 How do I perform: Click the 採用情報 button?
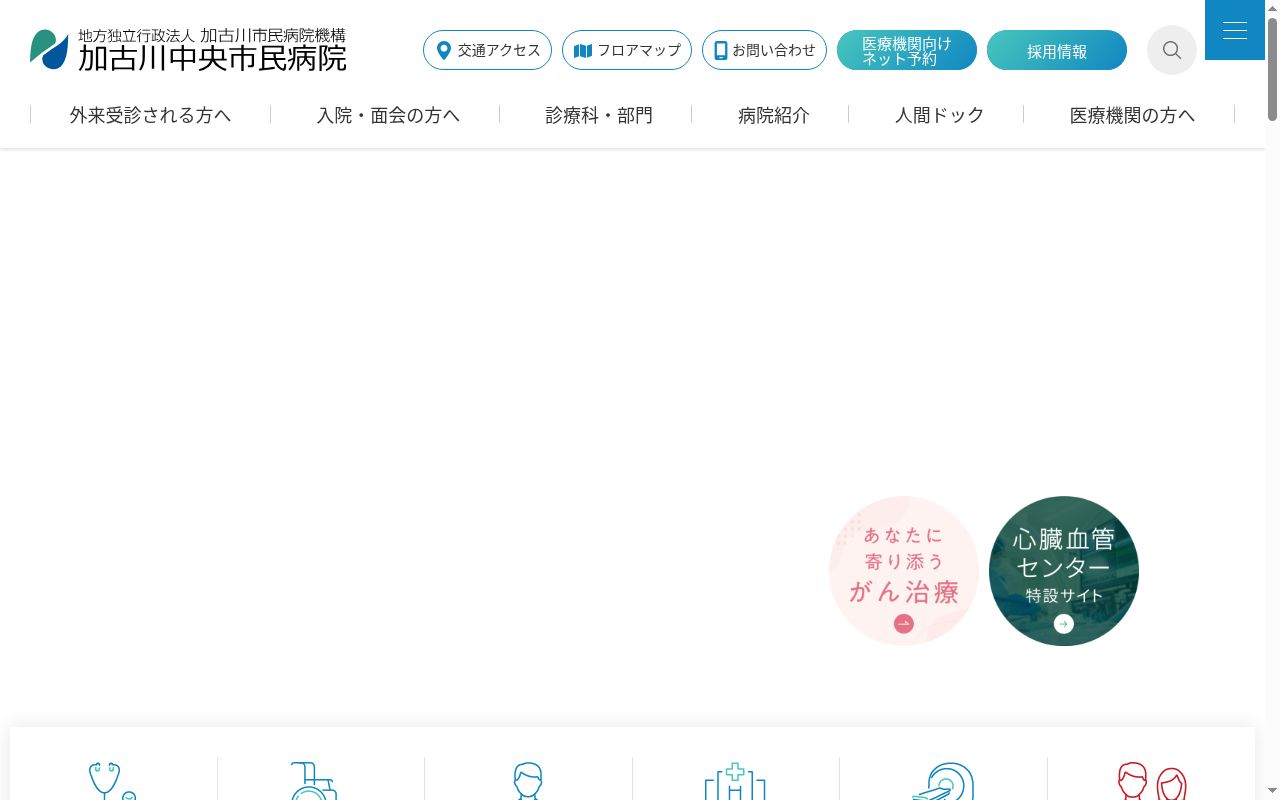tap(1057, 50)
